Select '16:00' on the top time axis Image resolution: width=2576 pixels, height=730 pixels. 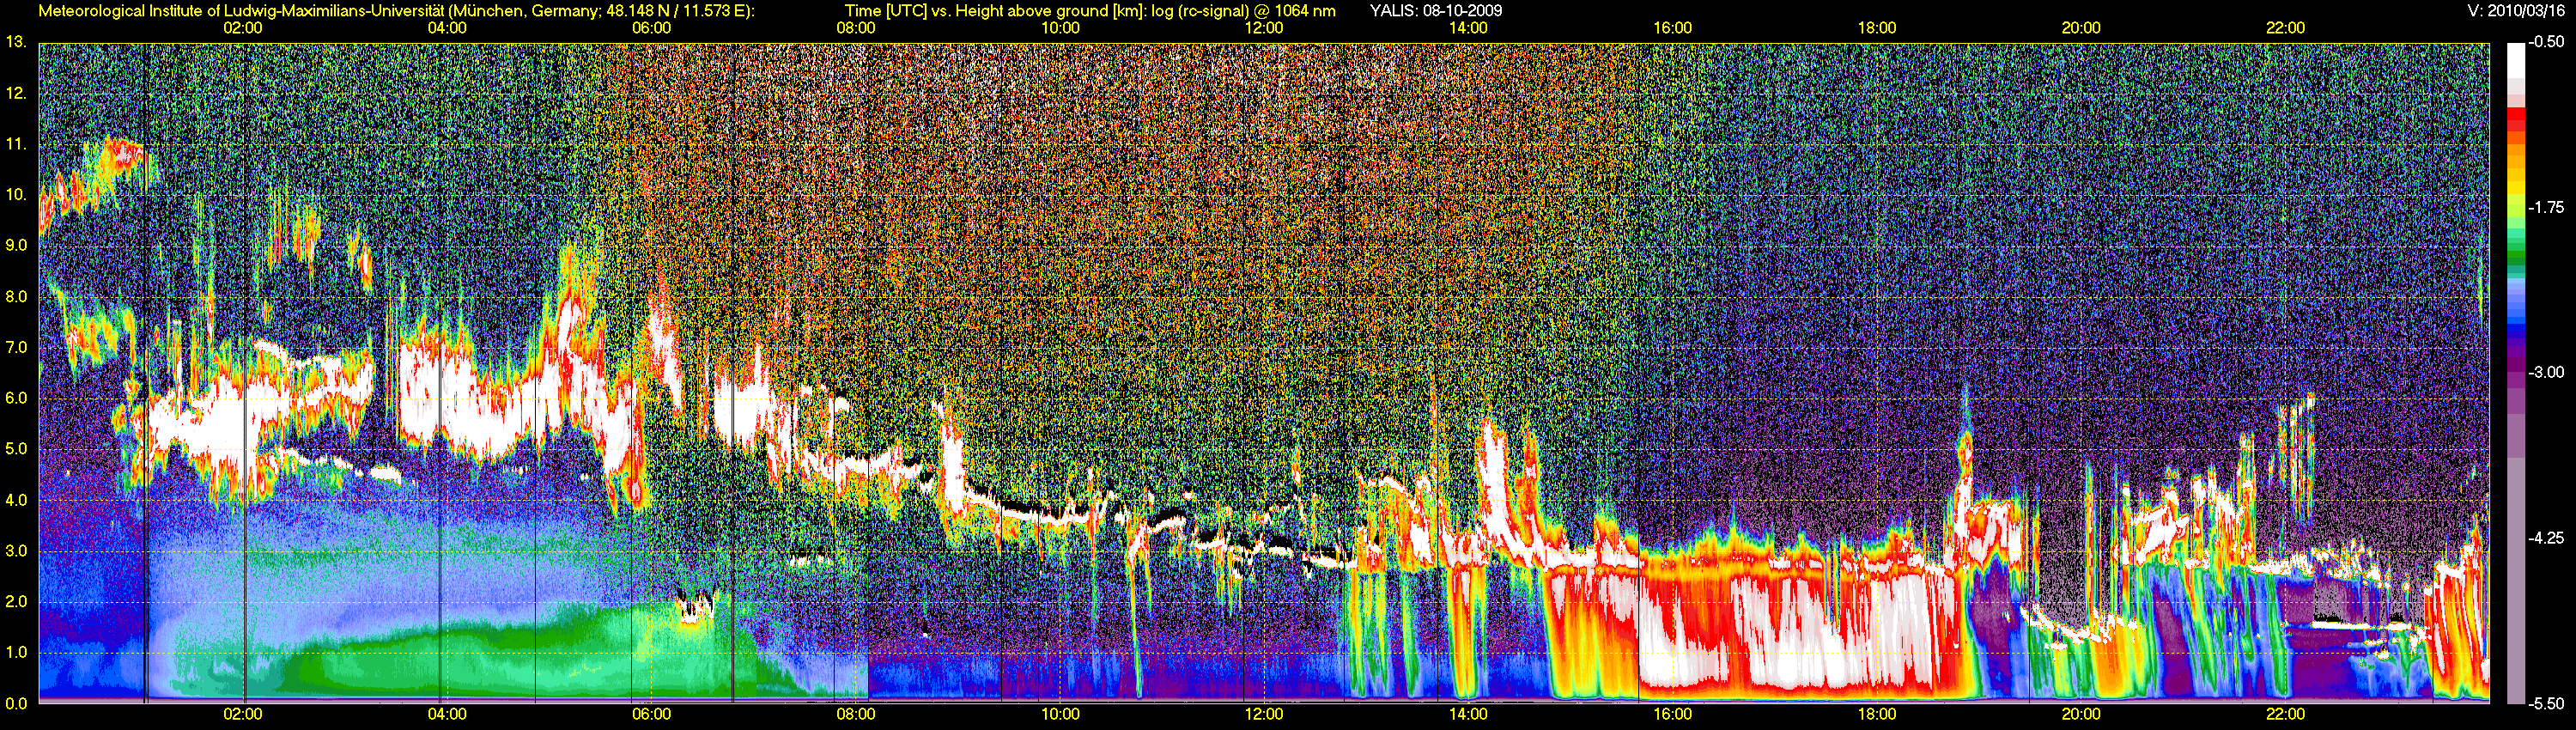point(1672,28)
